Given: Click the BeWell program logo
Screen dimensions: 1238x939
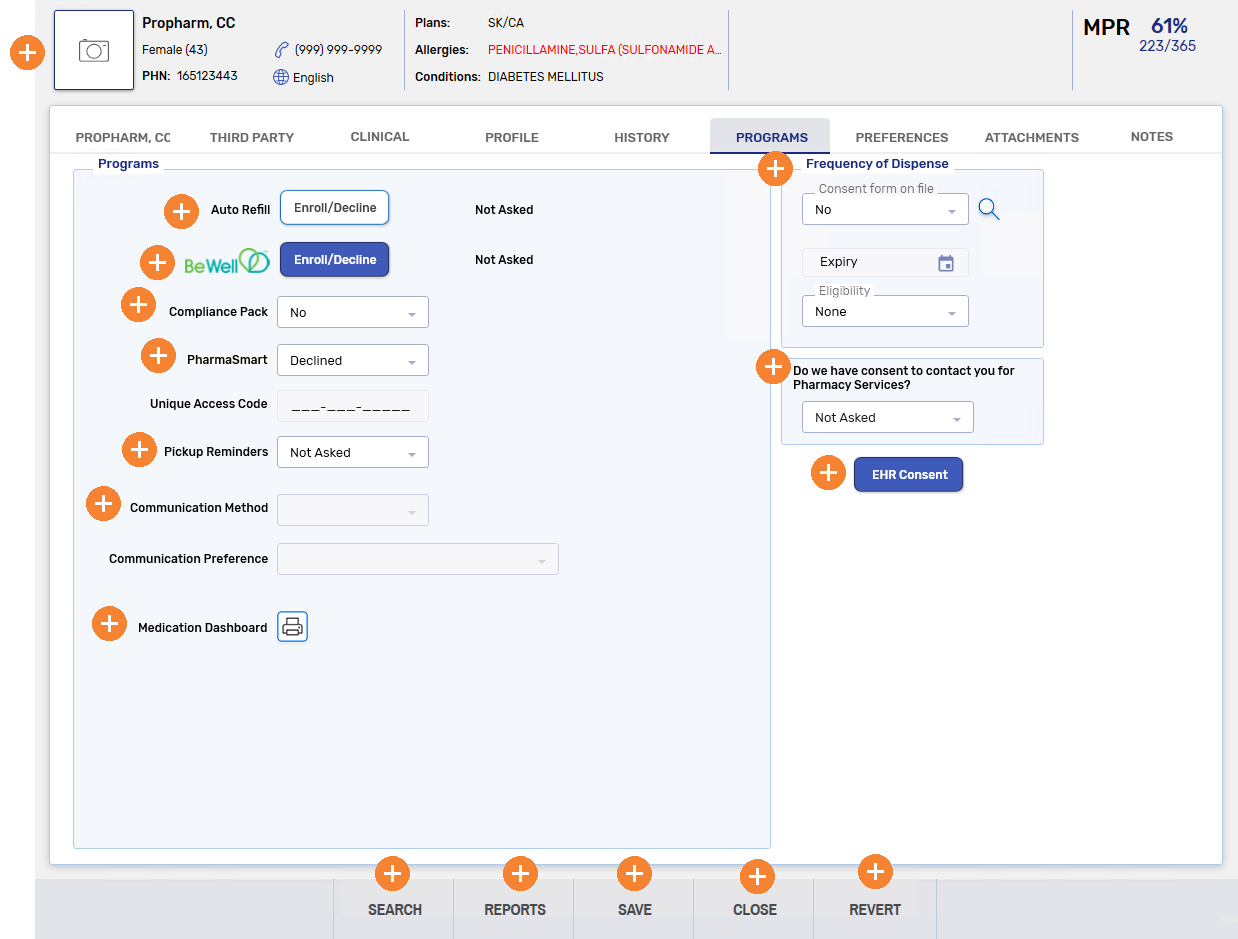Looking at the screenshot, I should (x=227, y=262).
